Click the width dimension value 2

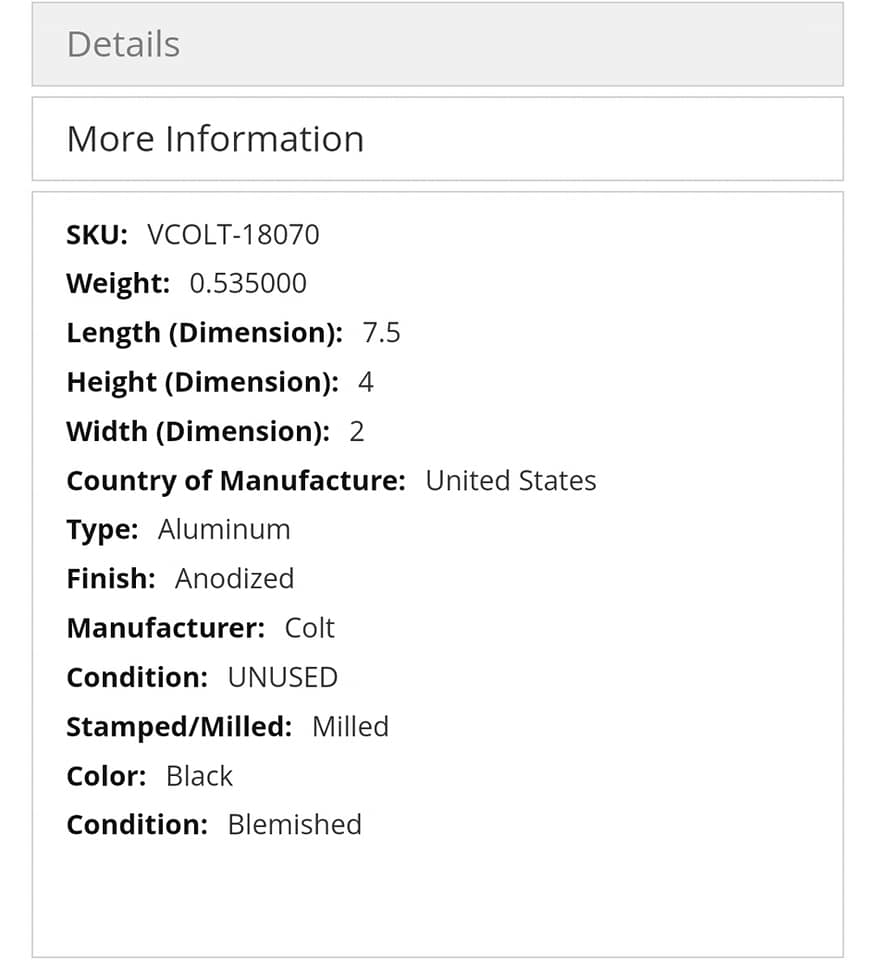(x=357, y=431)
